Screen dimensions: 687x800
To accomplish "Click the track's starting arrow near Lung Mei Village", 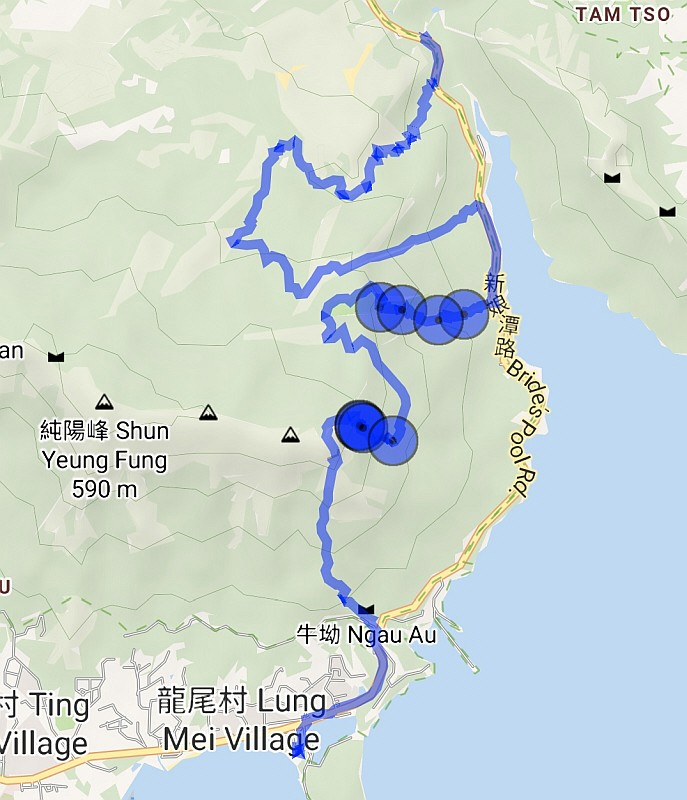I will coord(298,750).
